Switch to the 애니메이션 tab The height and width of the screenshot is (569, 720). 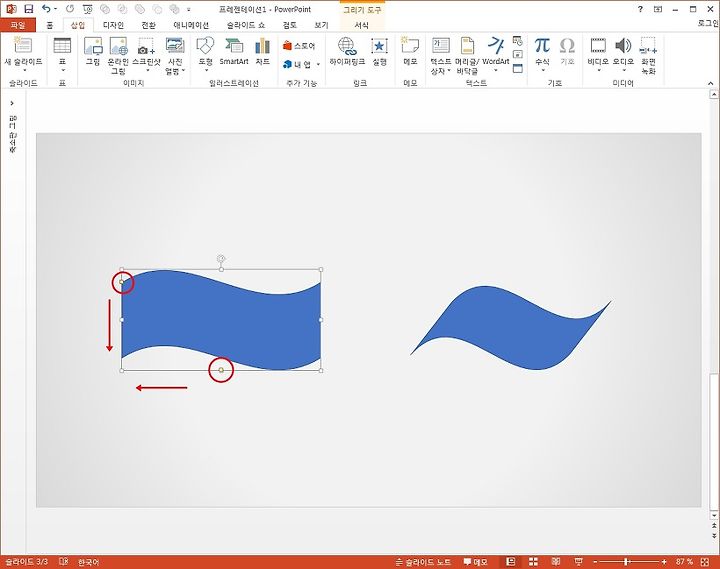[191, 25]
